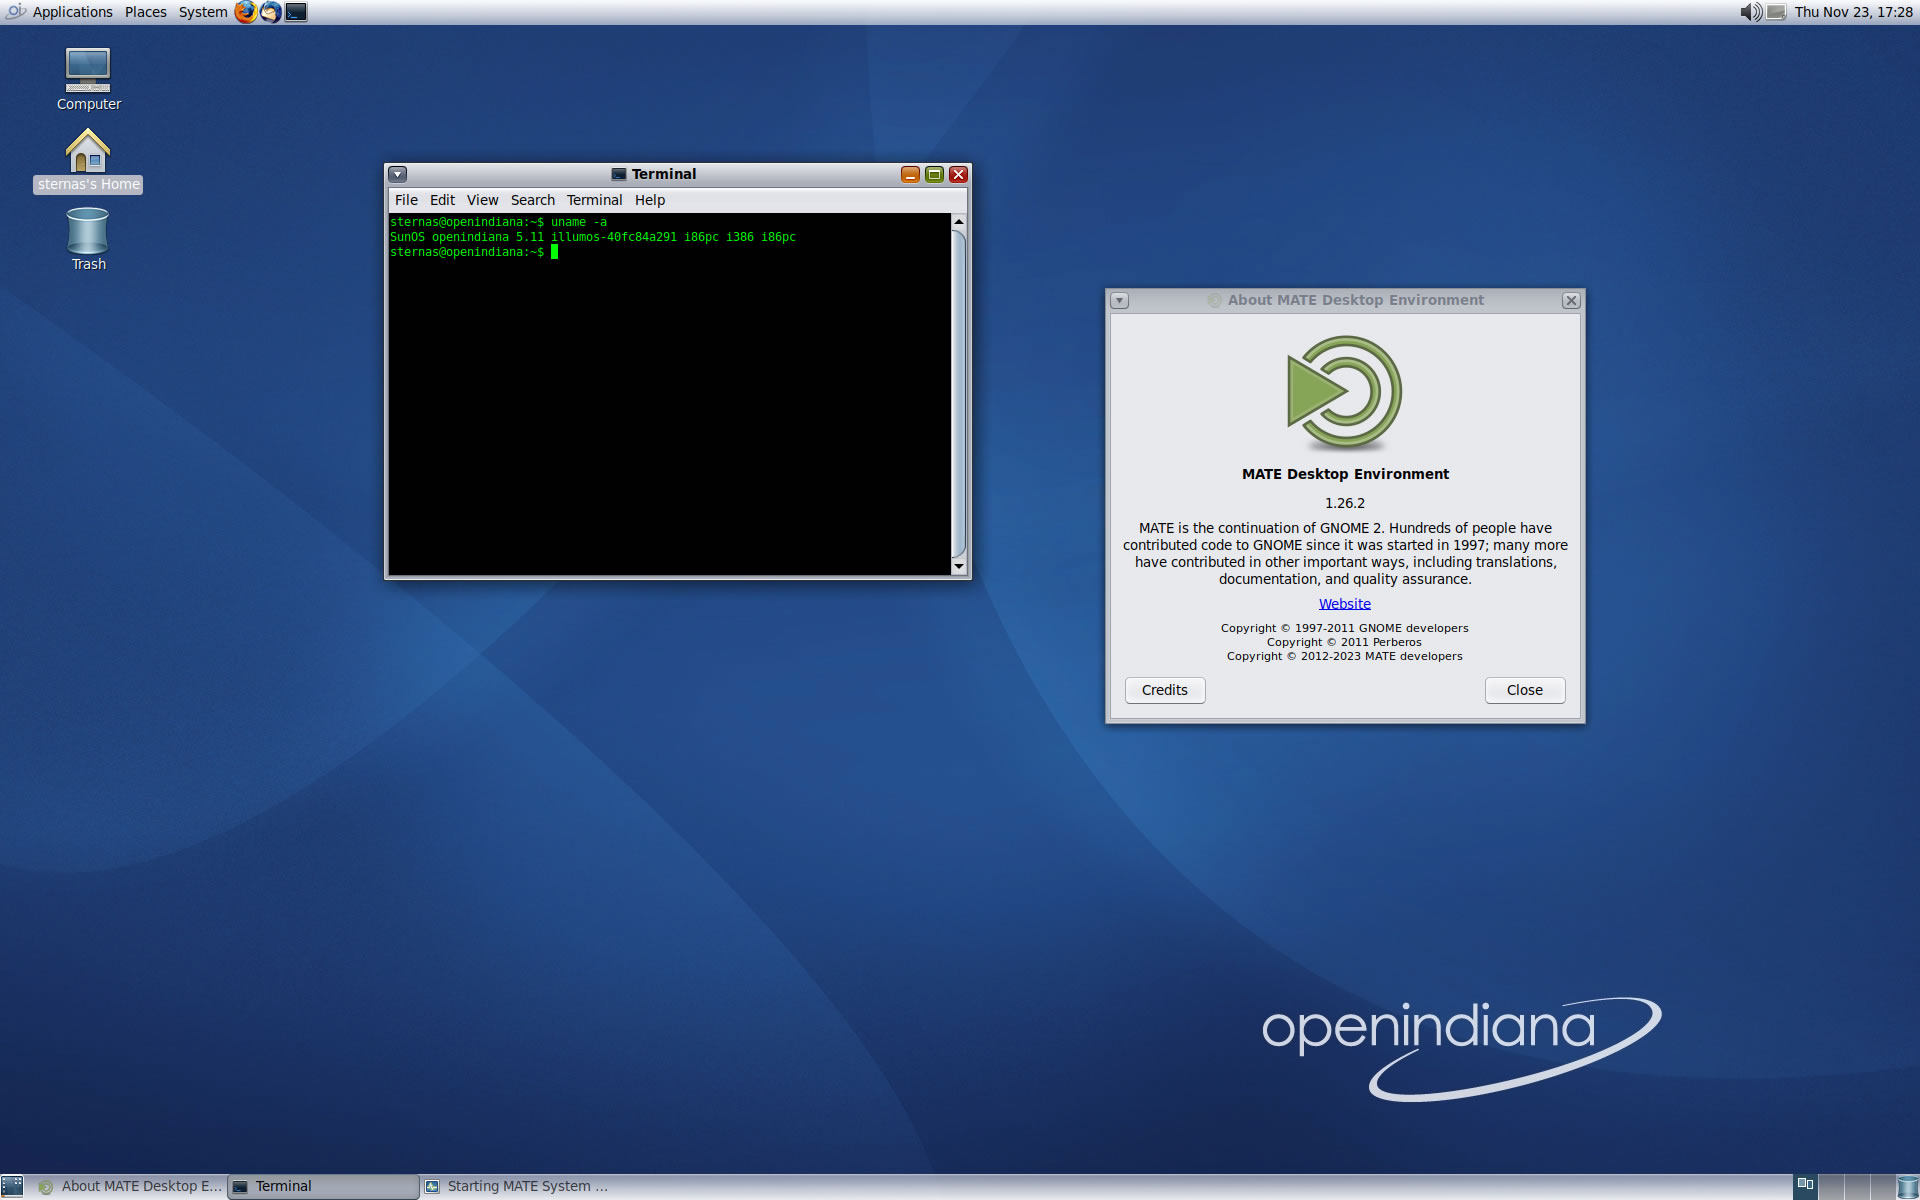Image resolution: width=1920 pixels, height=1200 pixels.
Task: Click the notification area icon beside volume
Action: point(1776,12)
